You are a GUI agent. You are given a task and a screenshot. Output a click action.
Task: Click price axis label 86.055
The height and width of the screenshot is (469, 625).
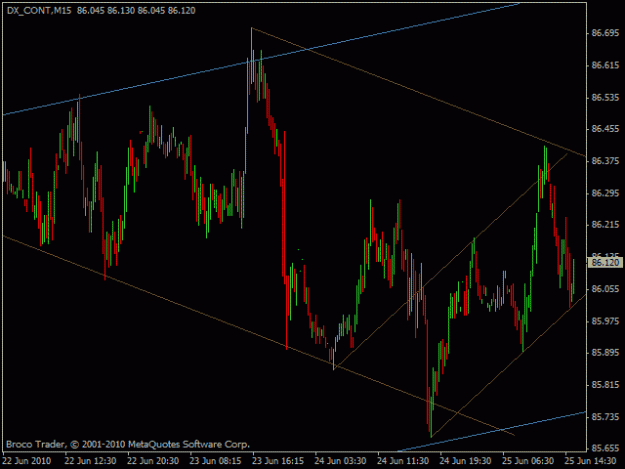(x=605, y=289)
